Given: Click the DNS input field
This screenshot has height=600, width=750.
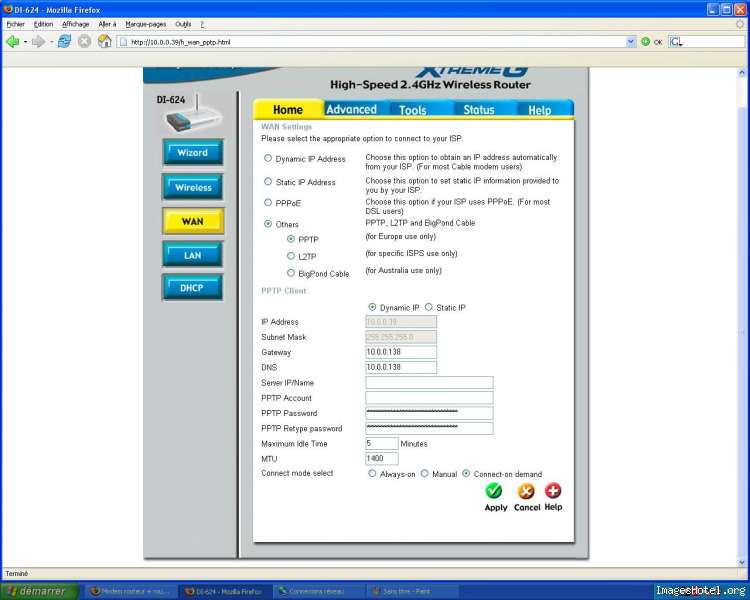Looking at the screenshot, I should (x=401, y=367).
